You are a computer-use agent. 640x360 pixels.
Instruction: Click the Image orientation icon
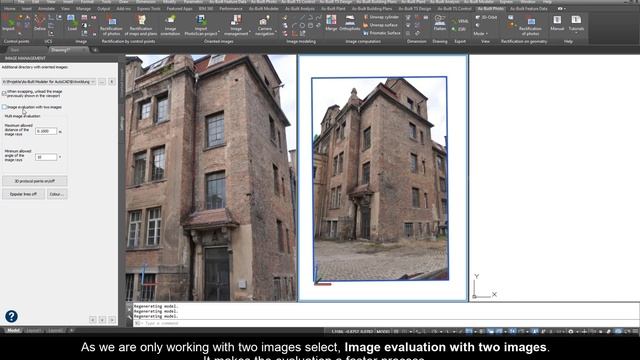[x=170, y=25]
